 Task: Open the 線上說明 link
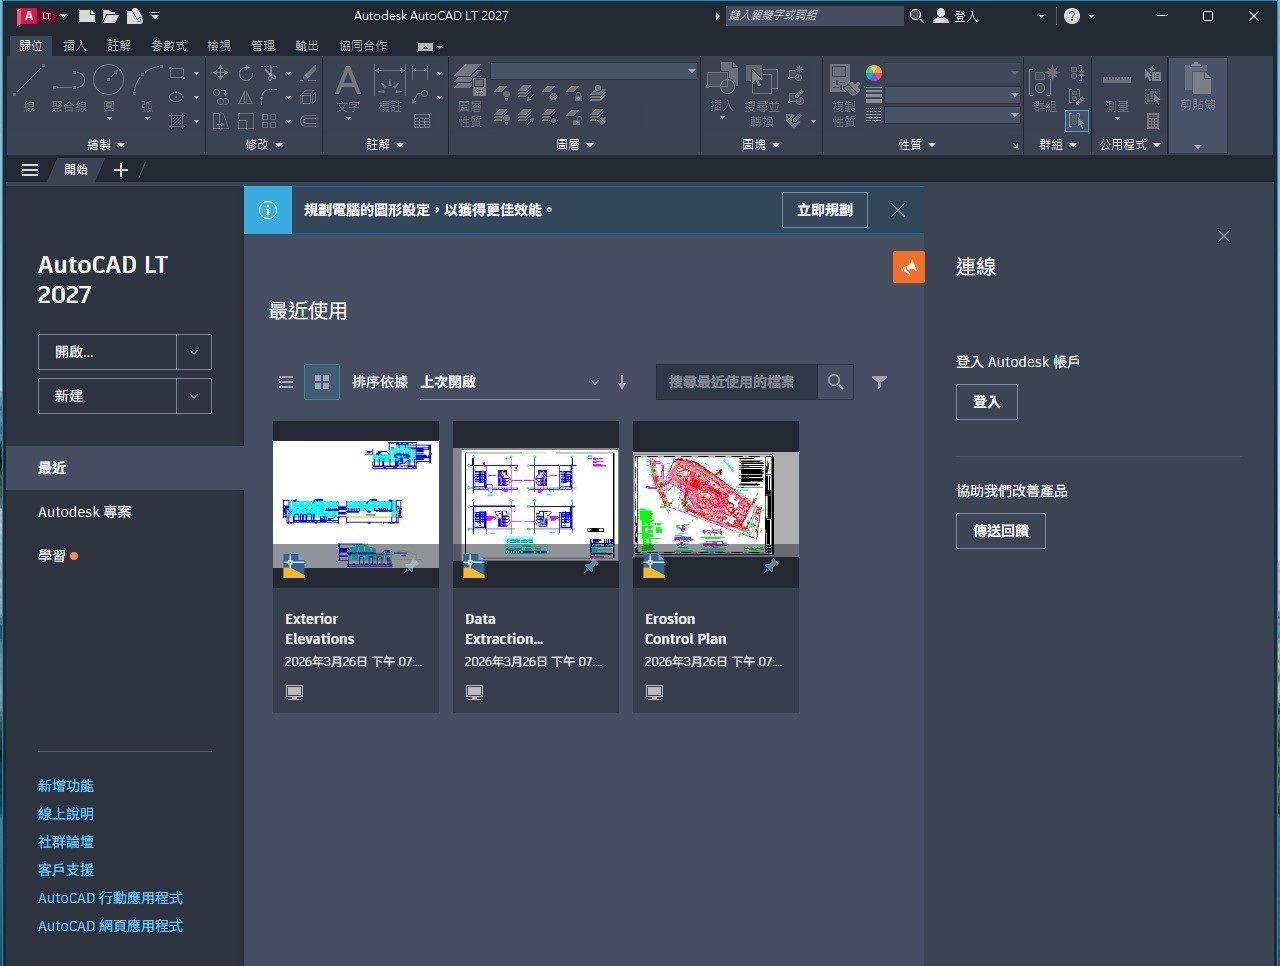click(x=66, y=814)
